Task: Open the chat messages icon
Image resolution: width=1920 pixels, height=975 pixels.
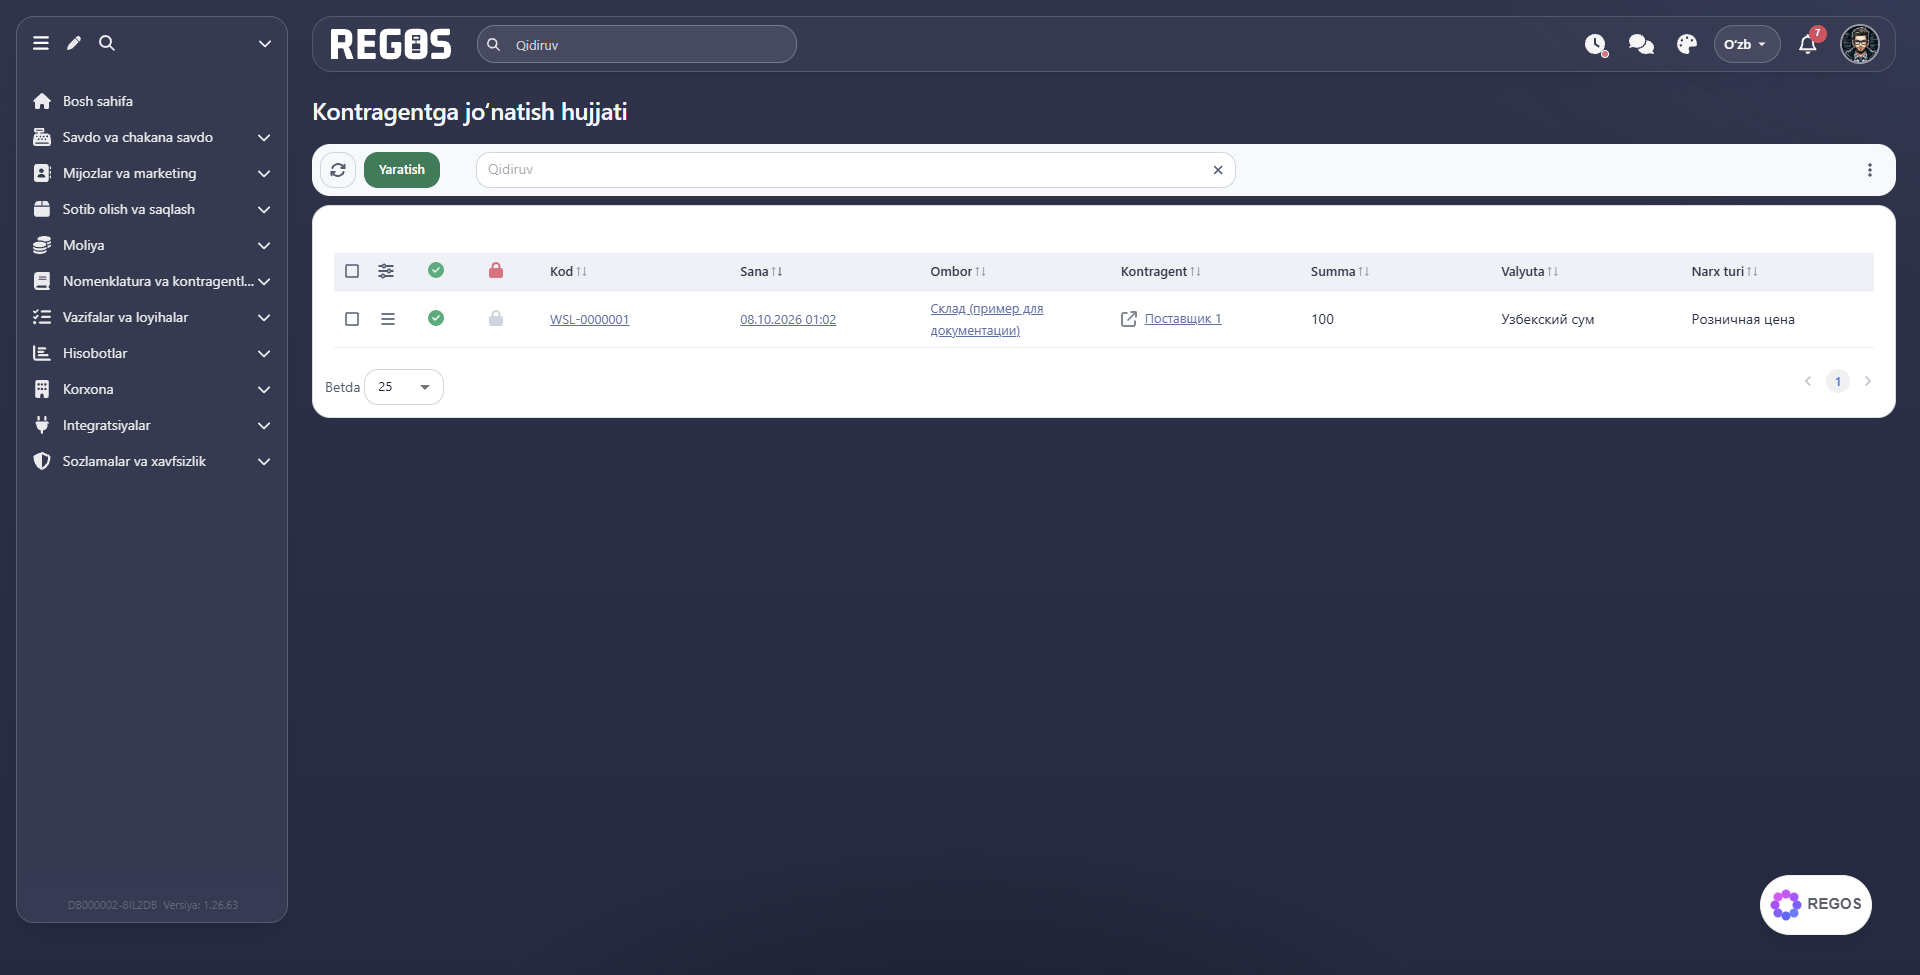Action: click(1641, 44)
